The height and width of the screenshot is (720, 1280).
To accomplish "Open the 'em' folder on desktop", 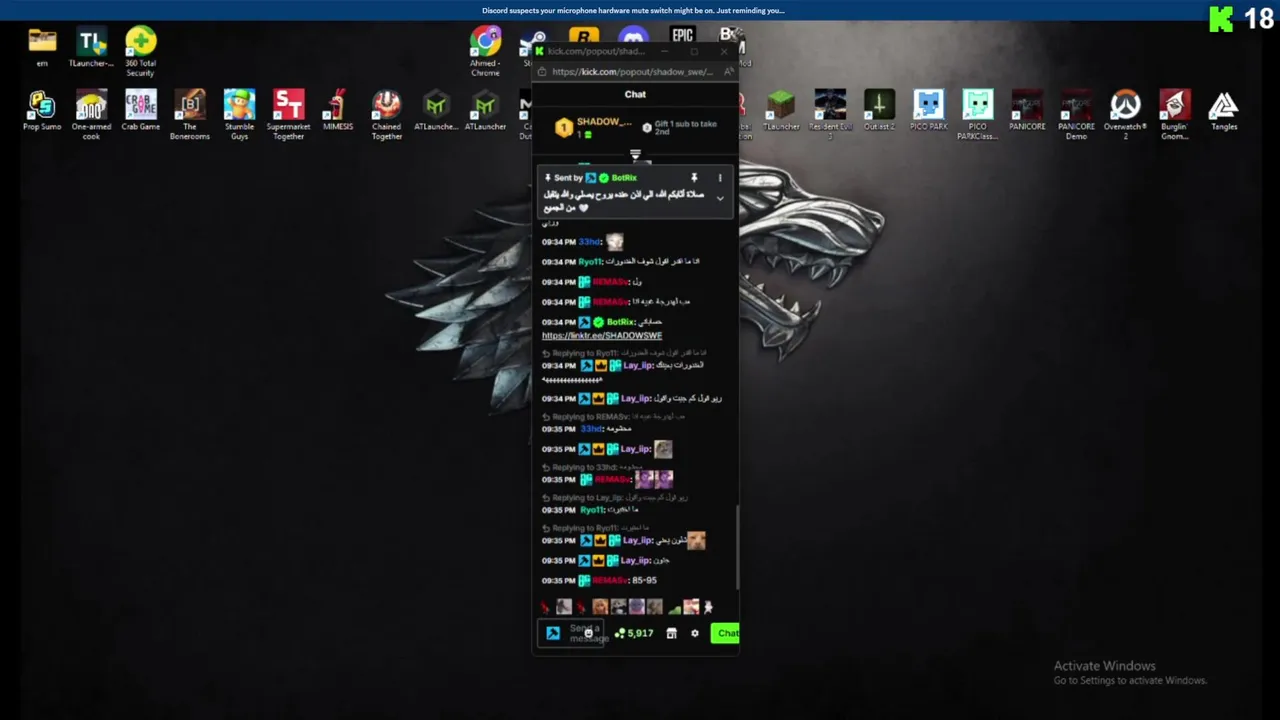I will point(42,46).
